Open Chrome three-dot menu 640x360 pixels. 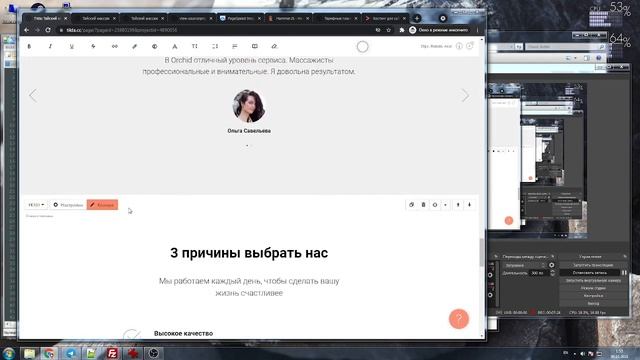click(478, 30)
